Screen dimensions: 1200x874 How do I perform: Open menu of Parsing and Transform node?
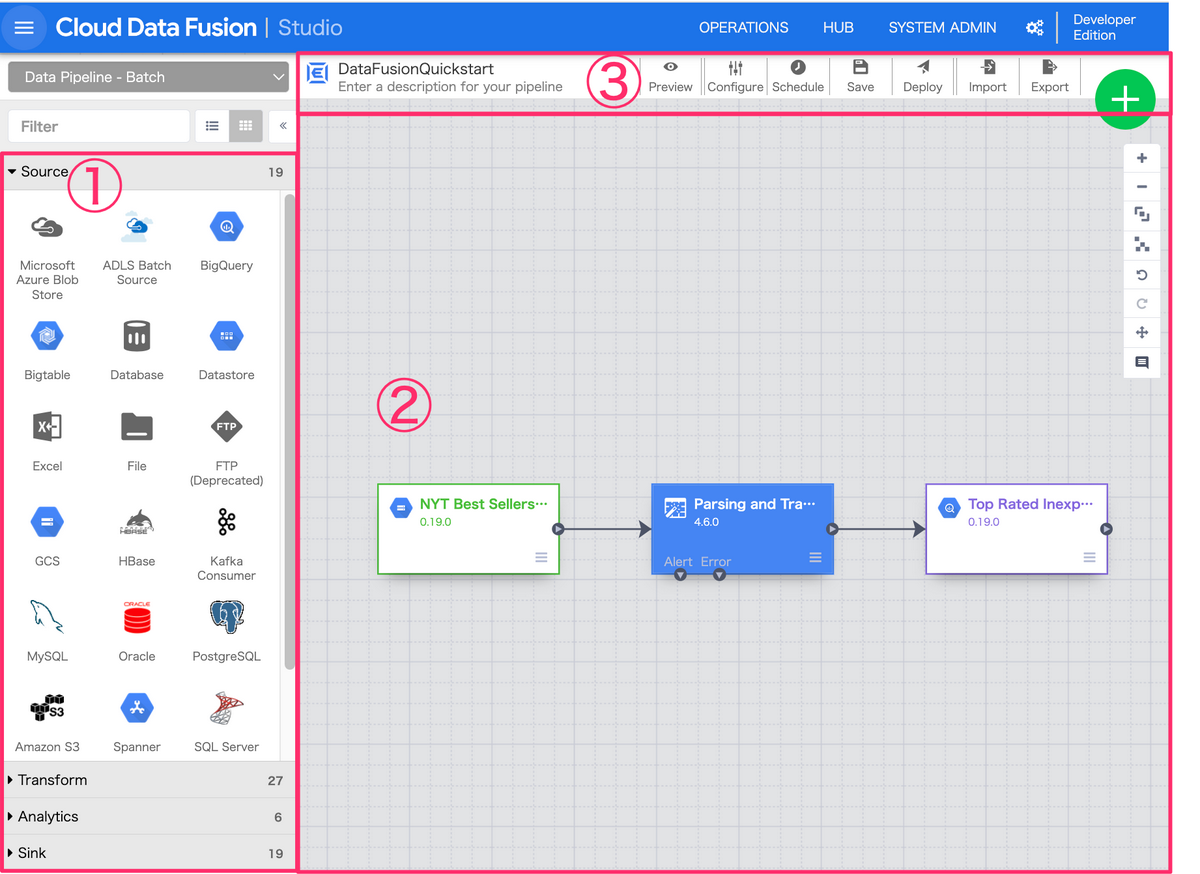815,557
